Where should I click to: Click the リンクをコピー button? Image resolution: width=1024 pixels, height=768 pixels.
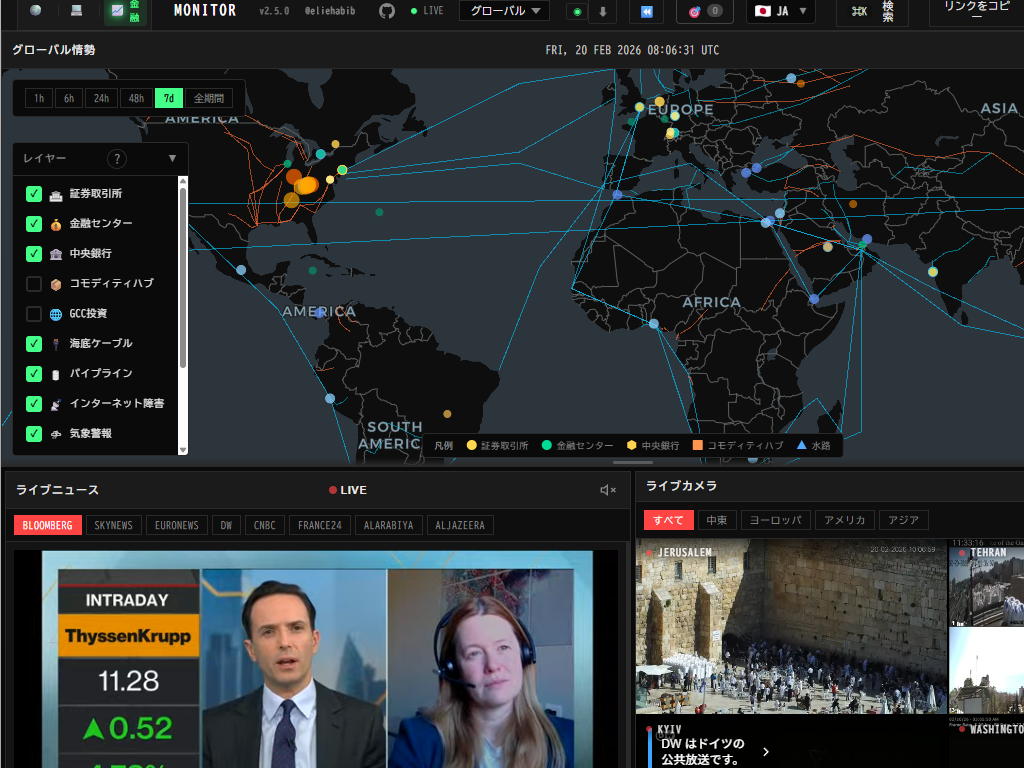point(976,10)
